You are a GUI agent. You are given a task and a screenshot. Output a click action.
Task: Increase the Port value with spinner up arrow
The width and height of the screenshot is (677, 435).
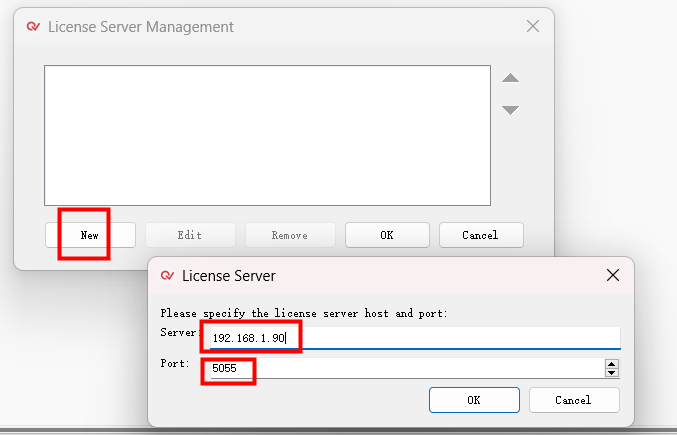(611, 364)
